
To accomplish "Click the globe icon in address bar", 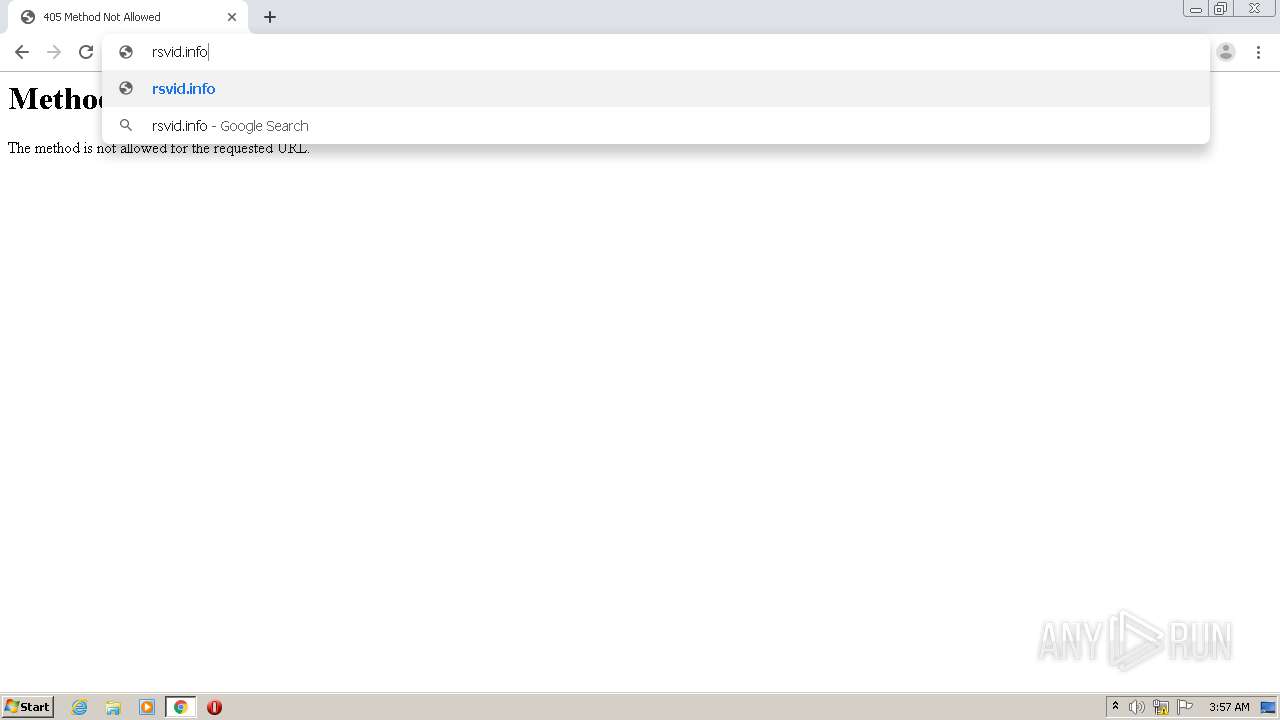I will coord(126,52).
